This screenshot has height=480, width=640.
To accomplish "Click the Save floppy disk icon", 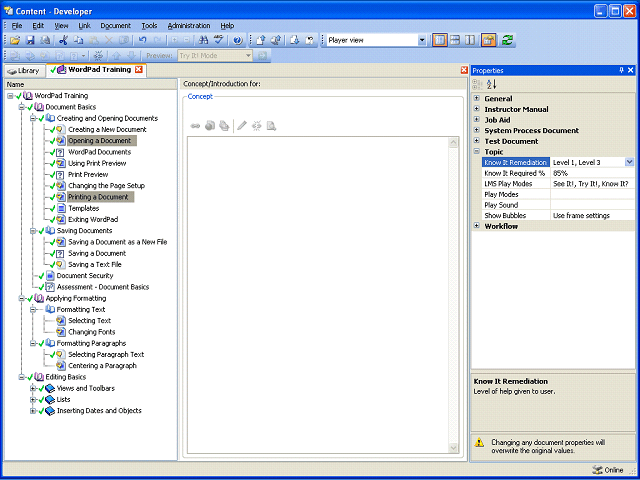I will tap(31, 40).
